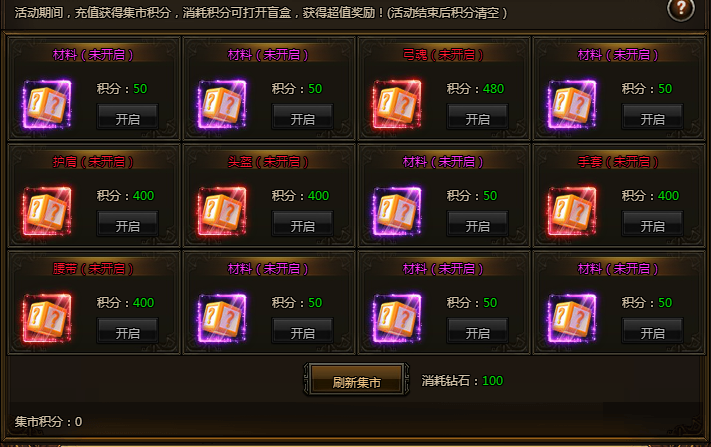The width and height of the screenshot is (711, 447).
Task: Click the red 头盔 blind box icon
Action: tap(222, 211)
